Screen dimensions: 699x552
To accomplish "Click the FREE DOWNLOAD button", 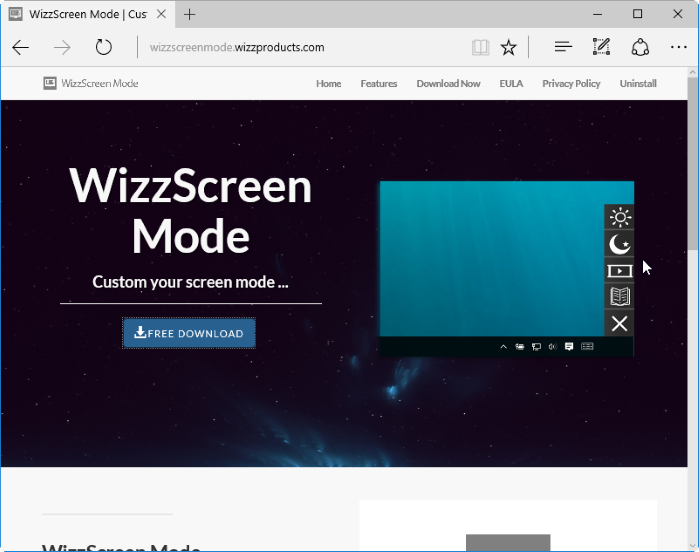I will click(x=189, y=333).
